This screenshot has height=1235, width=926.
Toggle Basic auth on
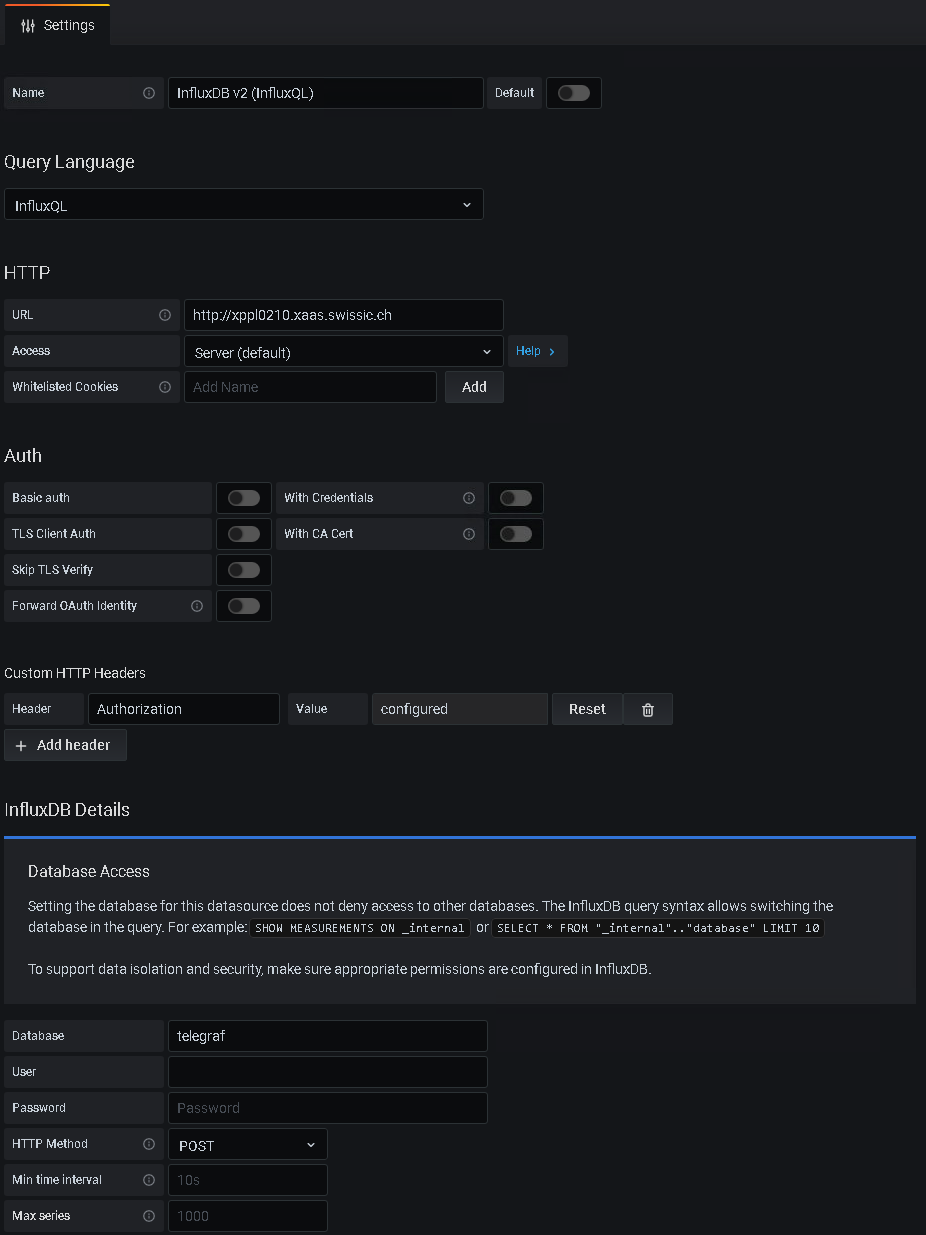point(243,497)
